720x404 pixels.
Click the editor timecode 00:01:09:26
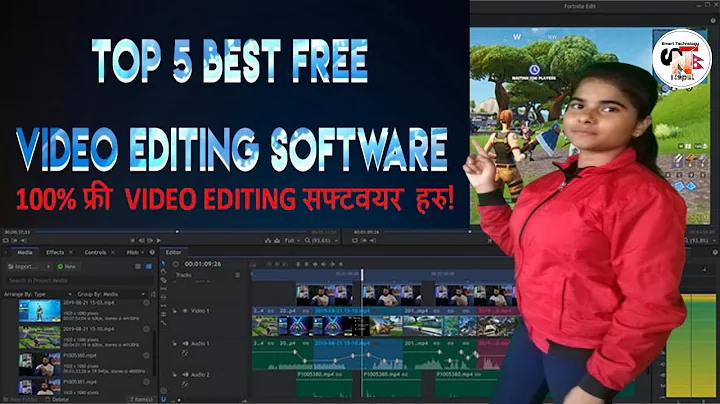(202, 264)
